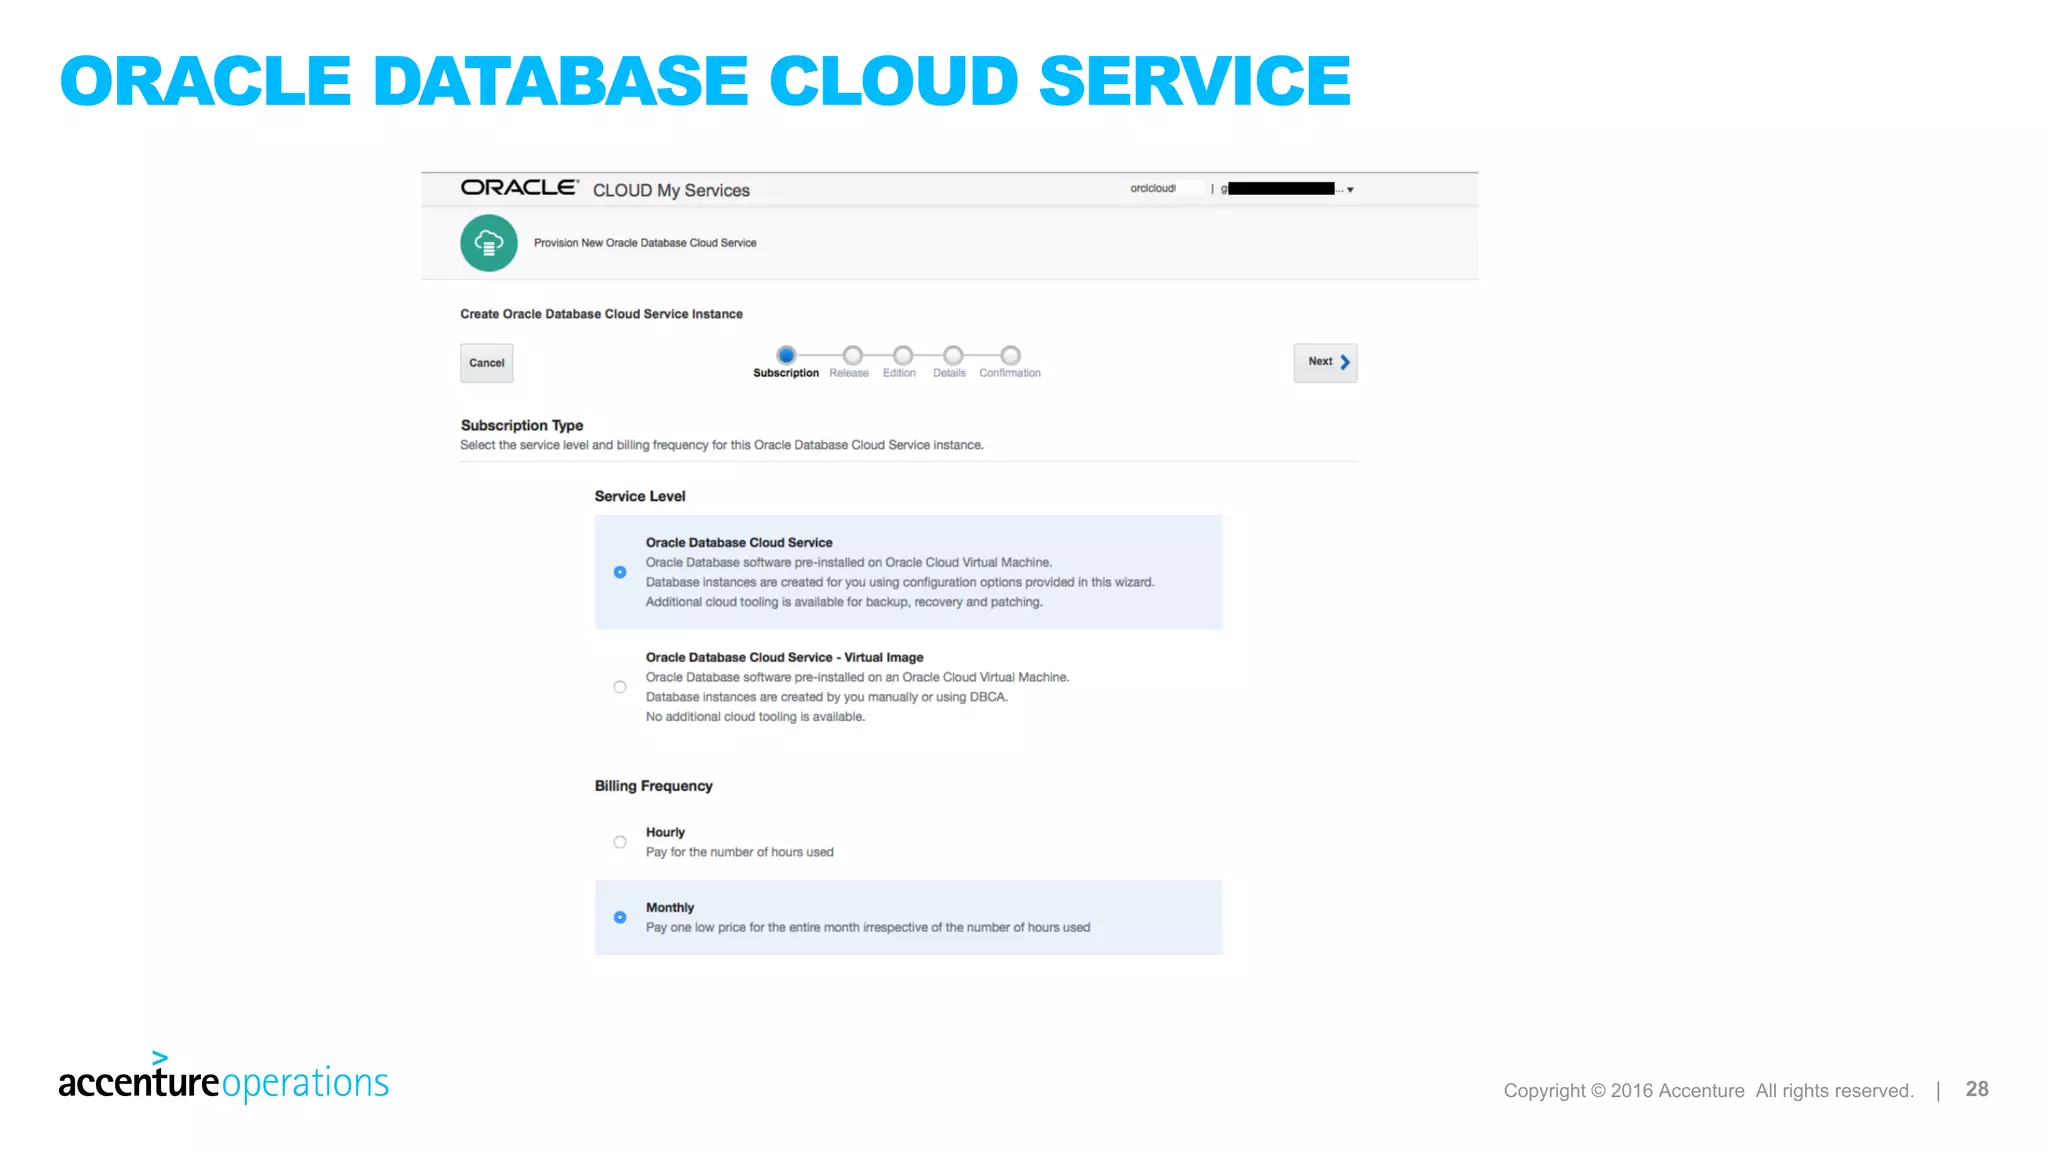Image resolution: width=2048 pixels, height=1152 pixels.
Task: Select the Oracle Database Cloud Service radio button
Action: [620, 572]
